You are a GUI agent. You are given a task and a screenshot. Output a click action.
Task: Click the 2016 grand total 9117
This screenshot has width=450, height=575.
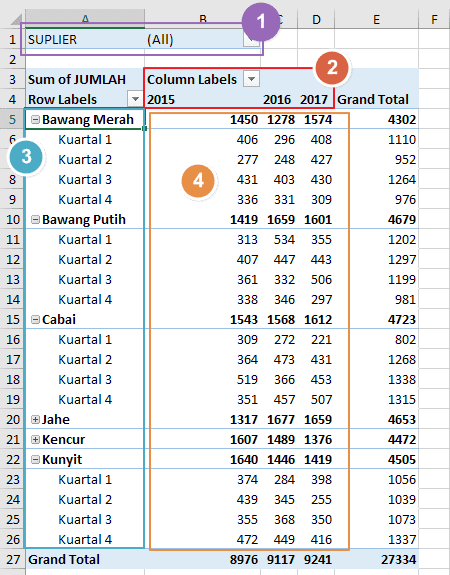(x=281, y=560)
